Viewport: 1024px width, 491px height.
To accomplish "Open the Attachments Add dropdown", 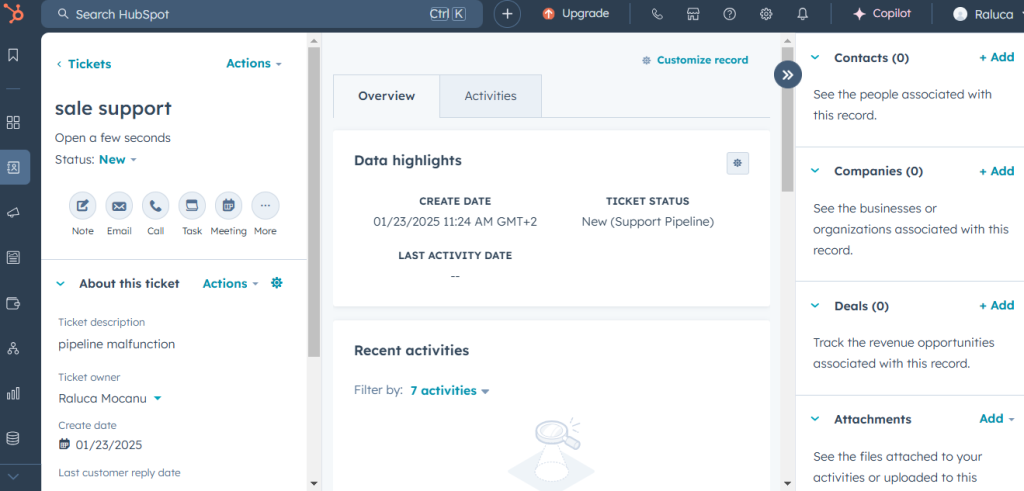I will coord(997,419).
